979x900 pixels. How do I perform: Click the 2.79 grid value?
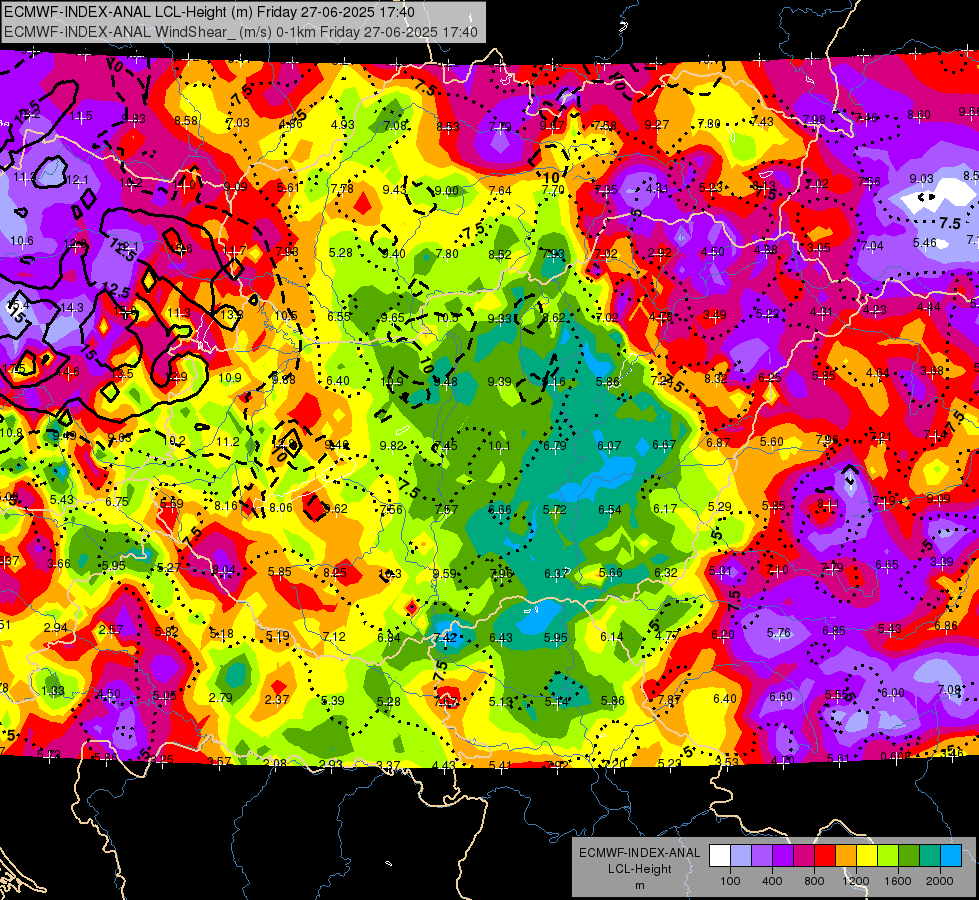220,698
